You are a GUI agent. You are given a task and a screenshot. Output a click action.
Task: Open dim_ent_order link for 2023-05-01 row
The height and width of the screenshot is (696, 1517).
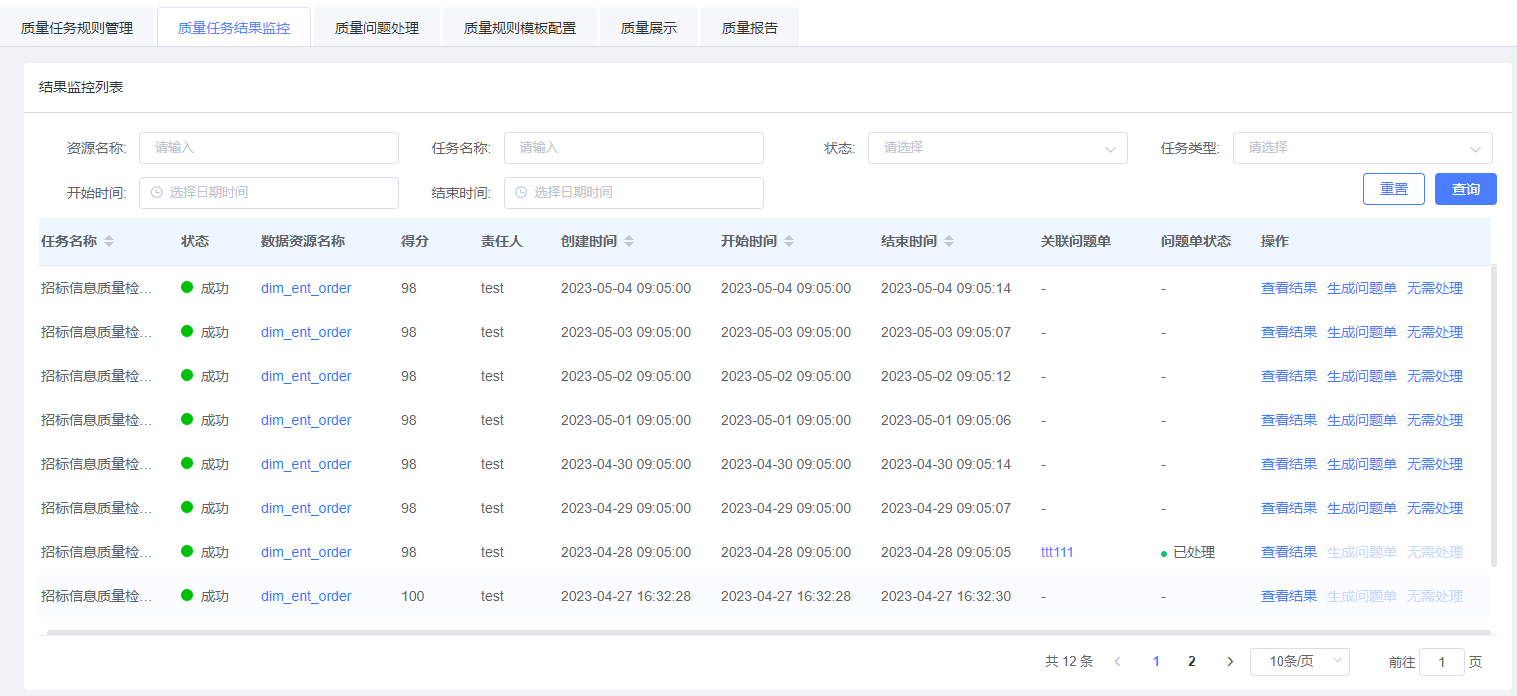[306, 420]
